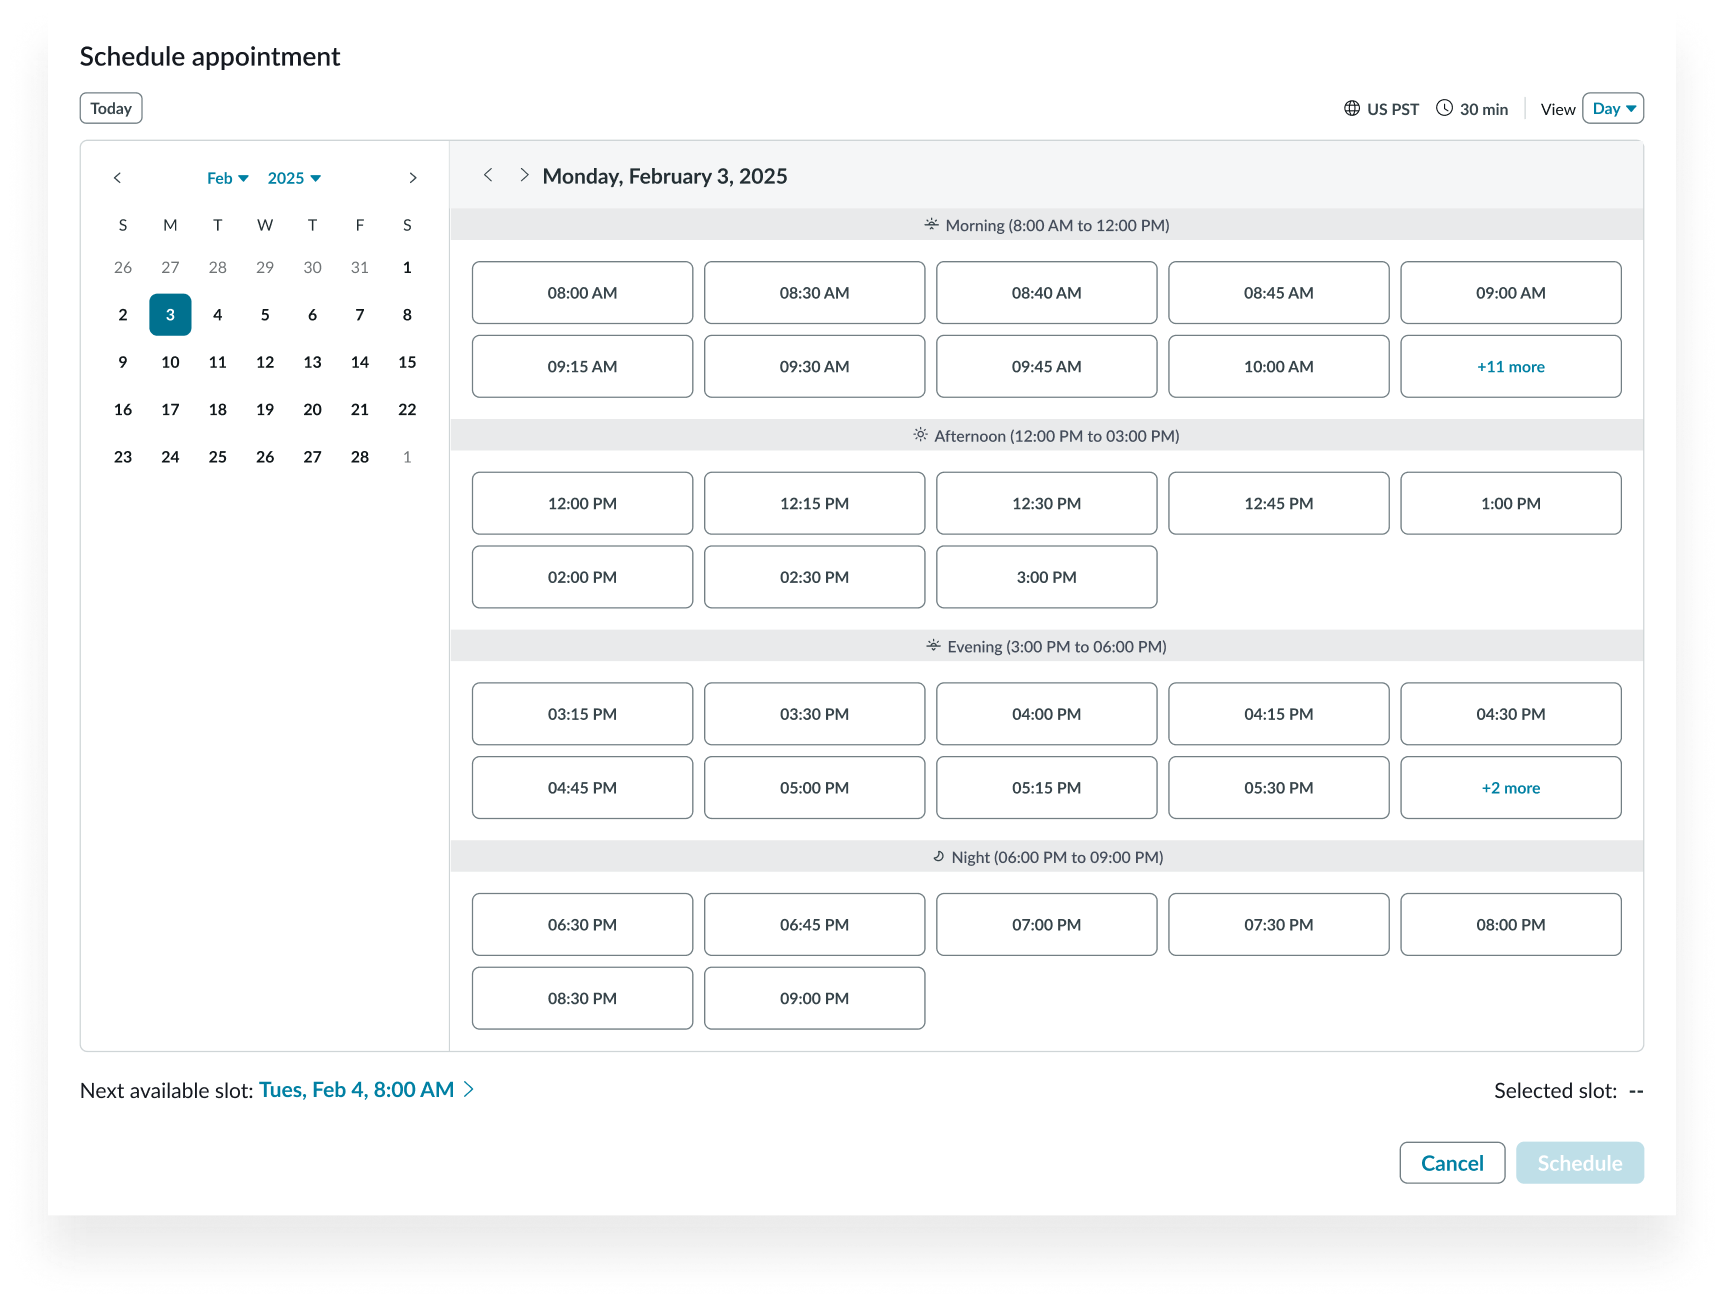Image resolution: width=1724 pixels, height=1304 pixels.
Task: Select February 10 in the mini calendar
Action: [x=170, y=362]
